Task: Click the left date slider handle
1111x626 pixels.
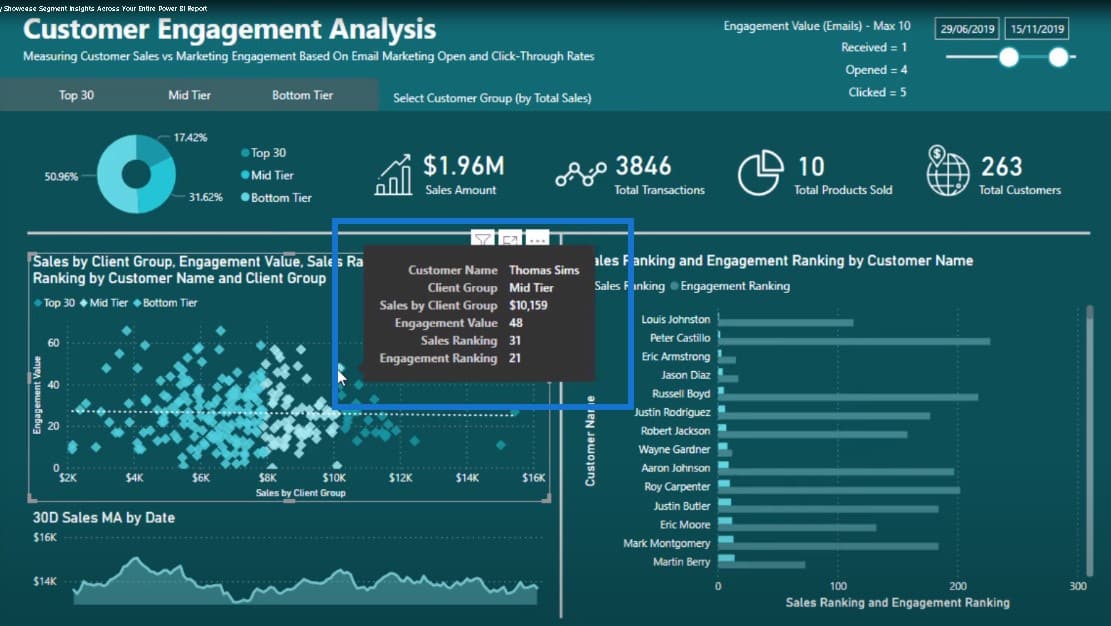Action: click(1009, 57)
